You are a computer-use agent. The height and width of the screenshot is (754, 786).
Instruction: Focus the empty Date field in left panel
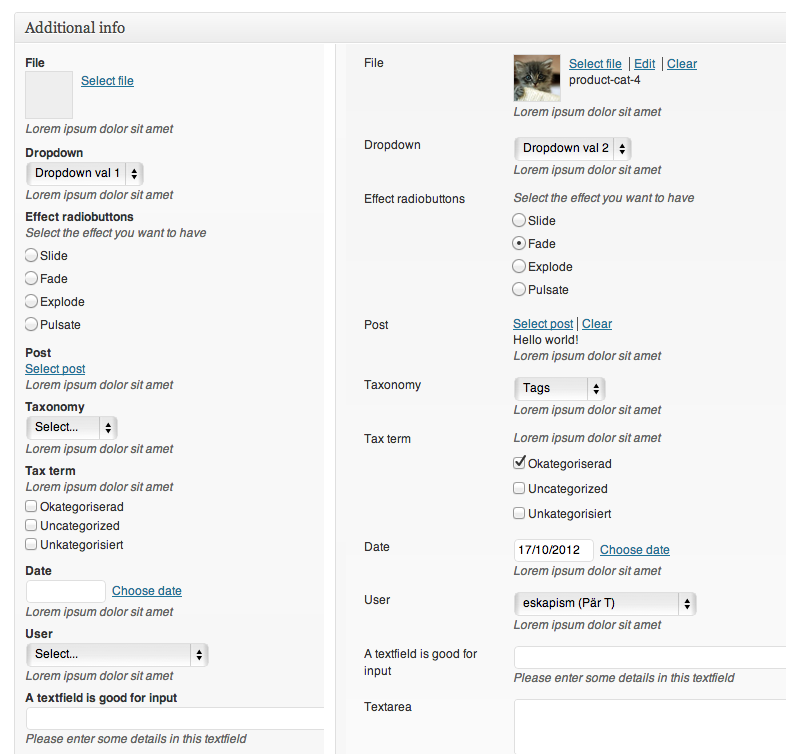(x=66, y=591)
